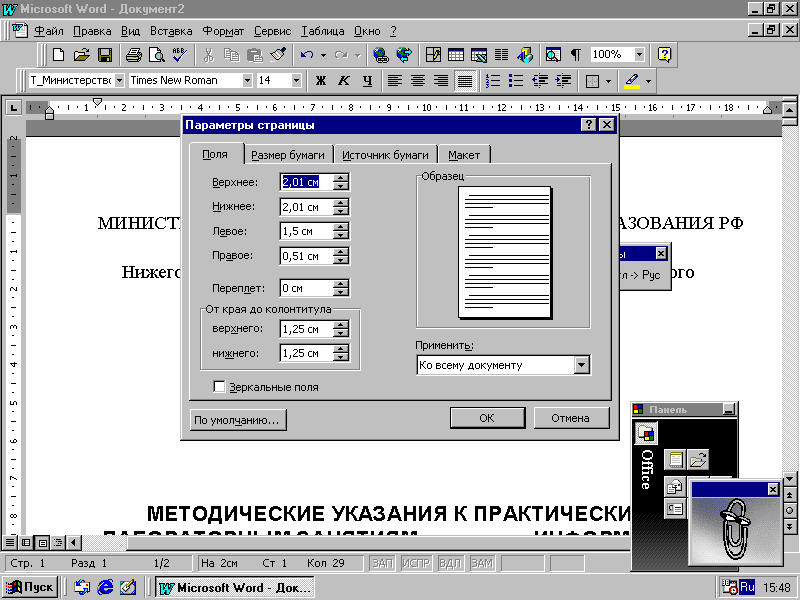Toggle the show paragraph marks ¶ button

point(576,55)
